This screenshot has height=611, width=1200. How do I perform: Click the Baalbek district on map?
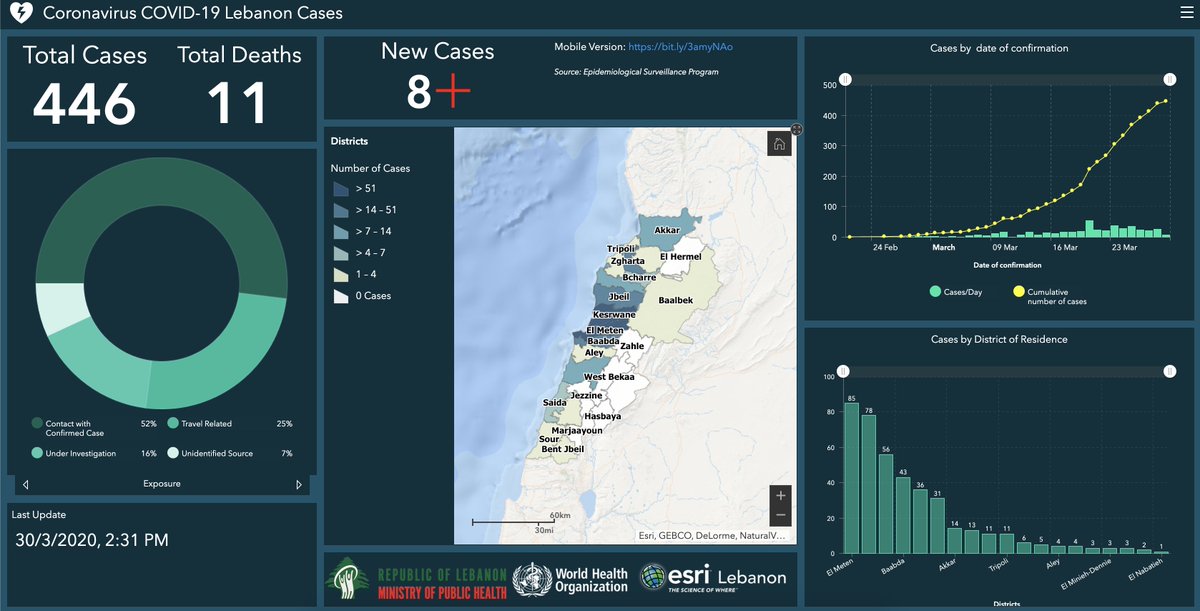click(675, 299)
